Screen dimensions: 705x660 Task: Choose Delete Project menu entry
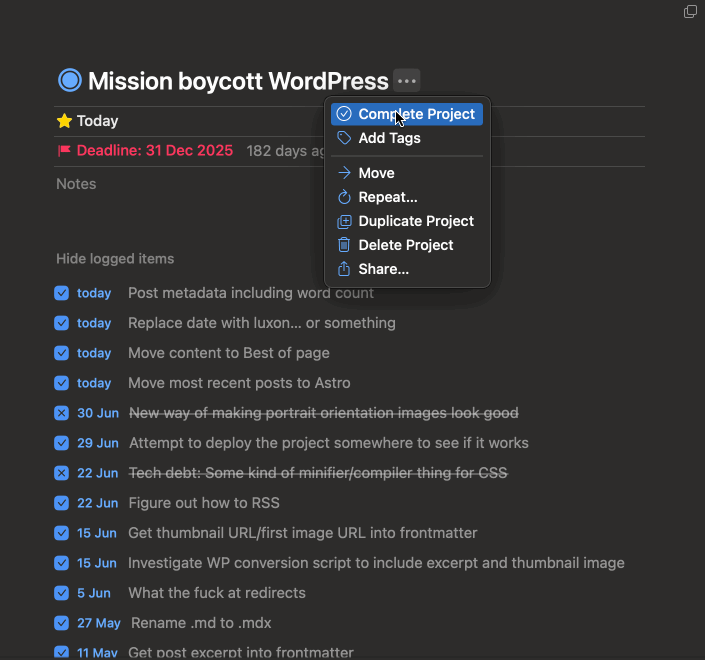[407, 245]
